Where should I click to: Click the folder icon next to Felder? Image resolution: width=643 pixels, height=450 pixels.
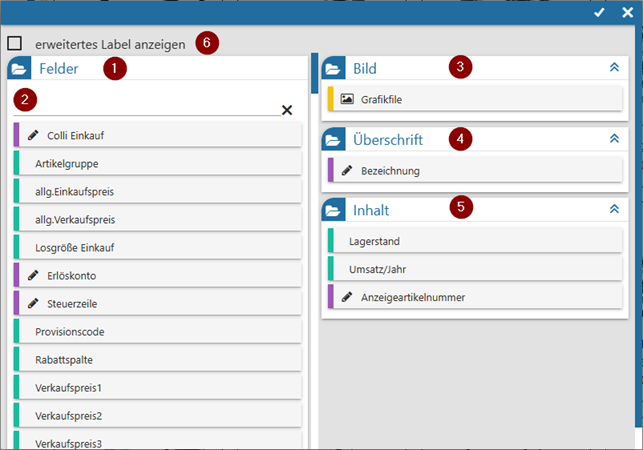[21, 69]
